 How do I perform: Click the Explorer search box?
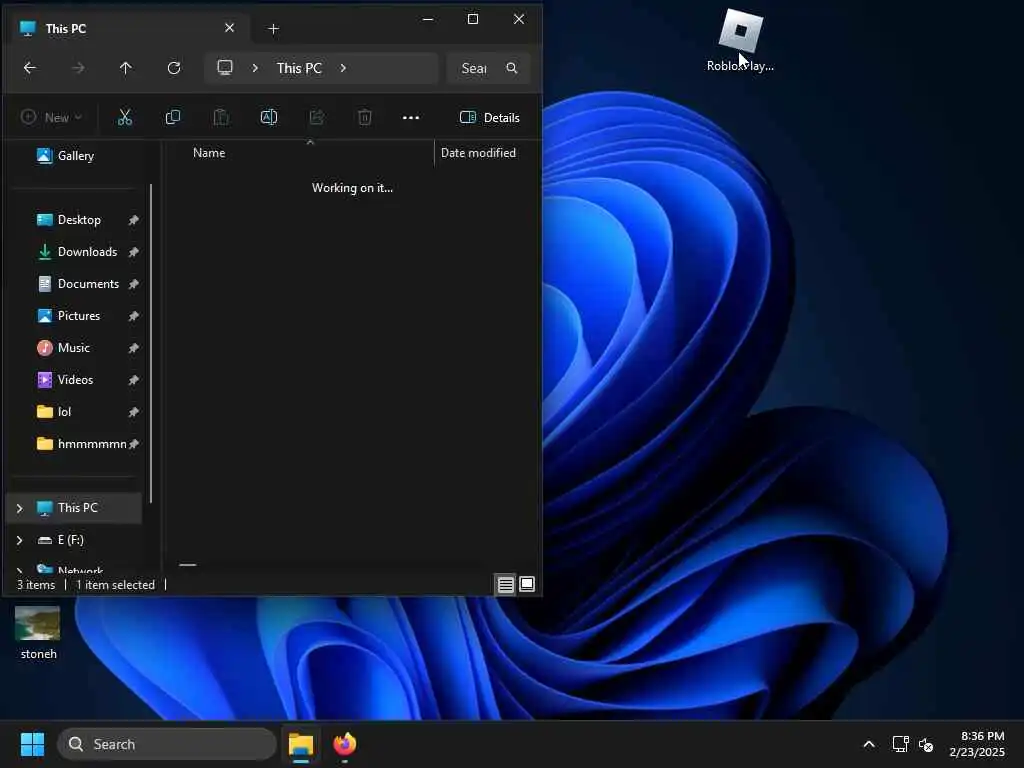[488, 68]
